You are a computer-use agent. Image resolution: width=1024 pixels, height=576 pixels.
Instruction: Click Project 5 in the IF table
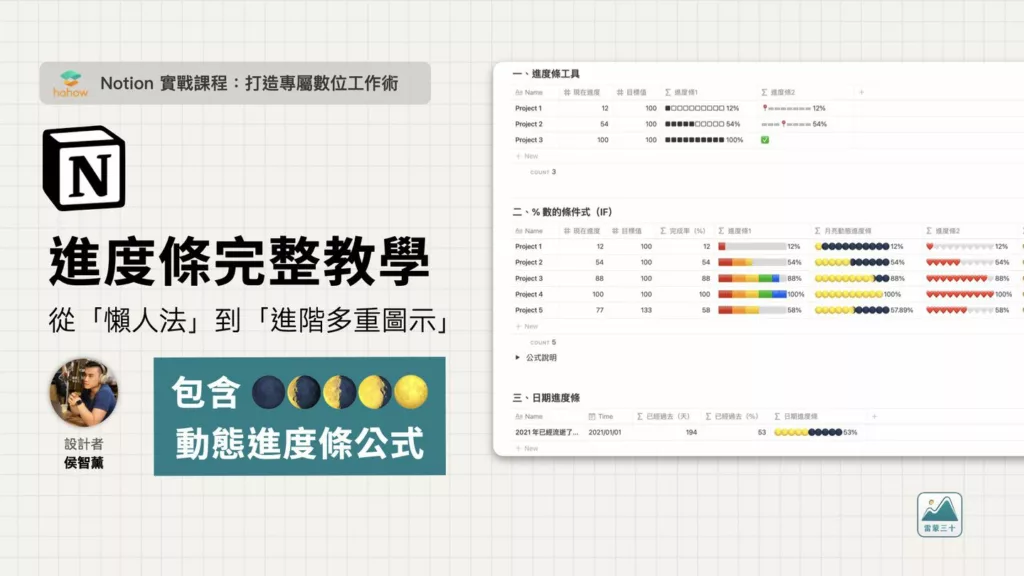click(528, 310)
